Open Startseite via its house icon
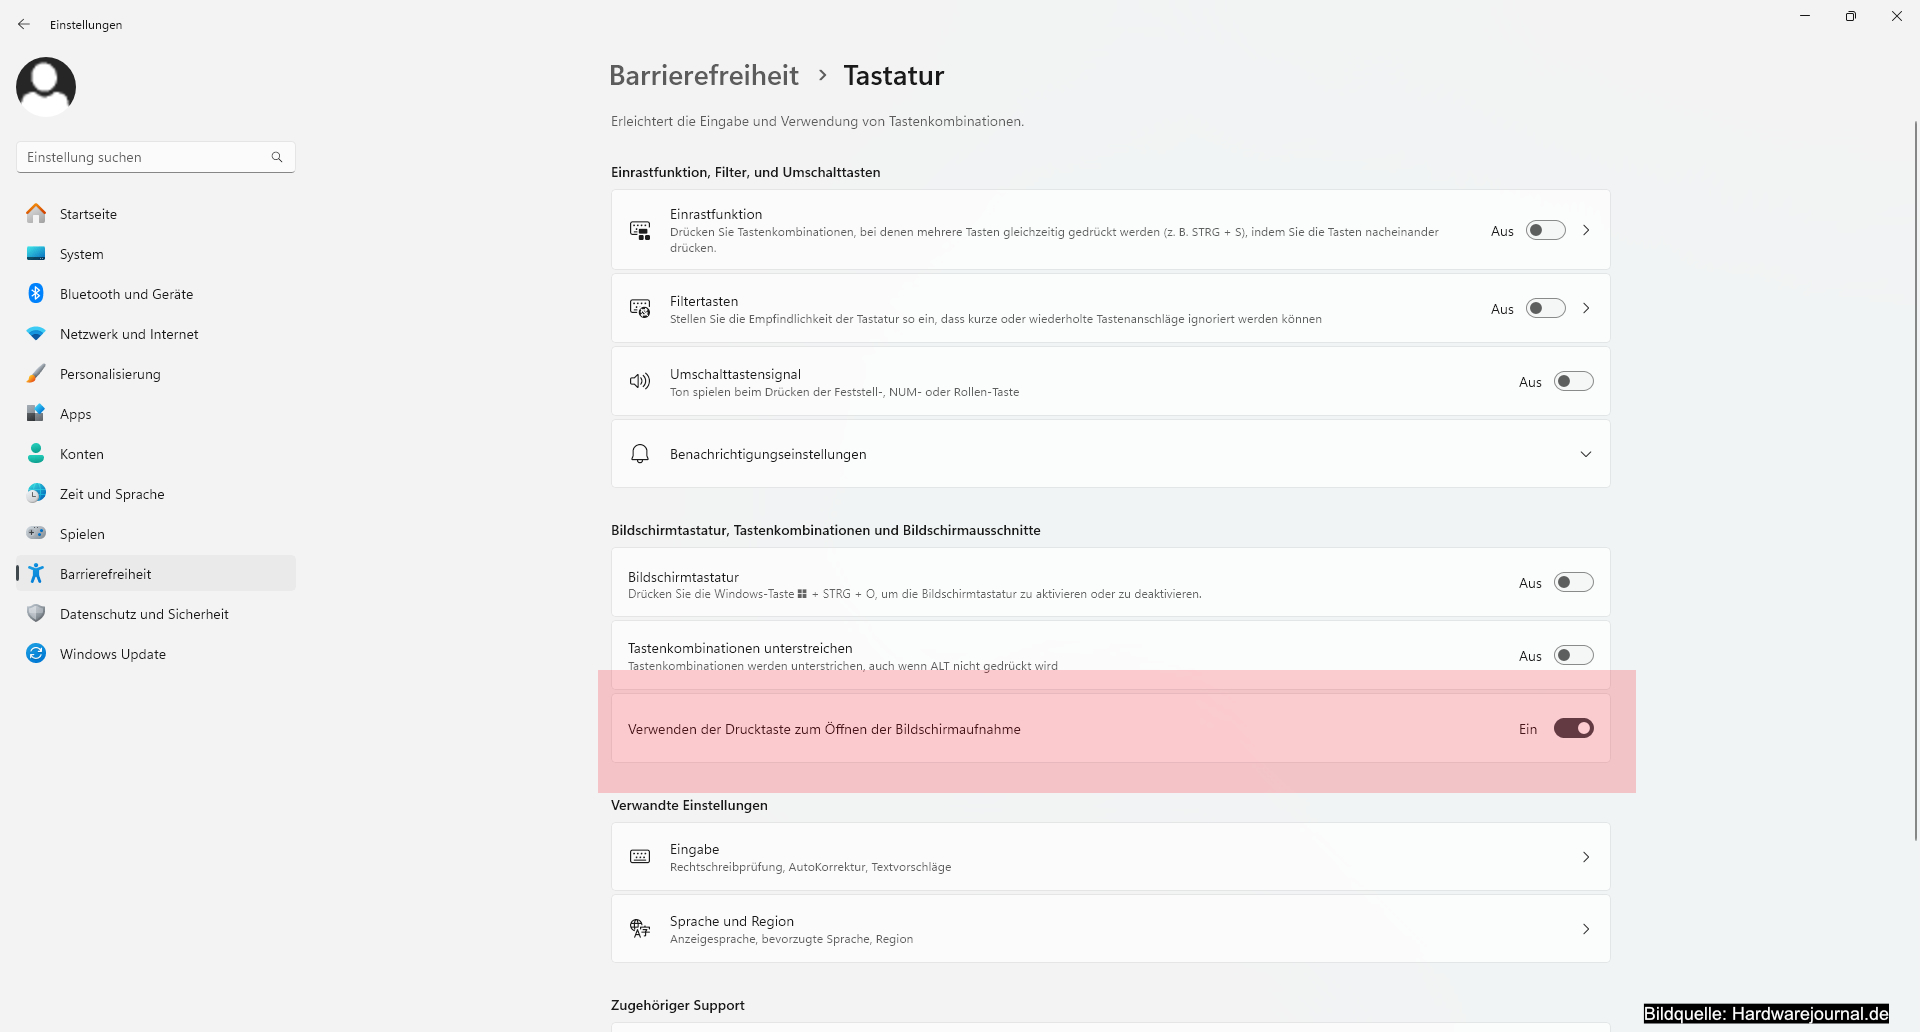The image size is (1920, 1032). (x=36, y=213)
